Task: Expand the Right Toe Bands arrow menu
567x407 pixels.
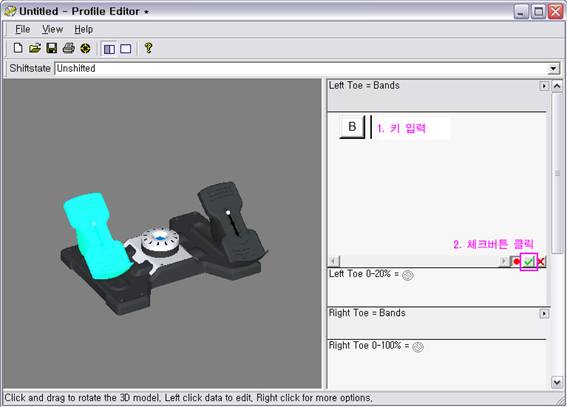Action: pos(544,313)
